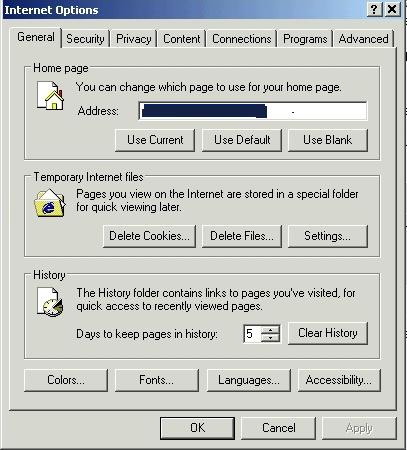Click the Delete Files button
This screenshot has width=407, height=450.
click(242, 236)
